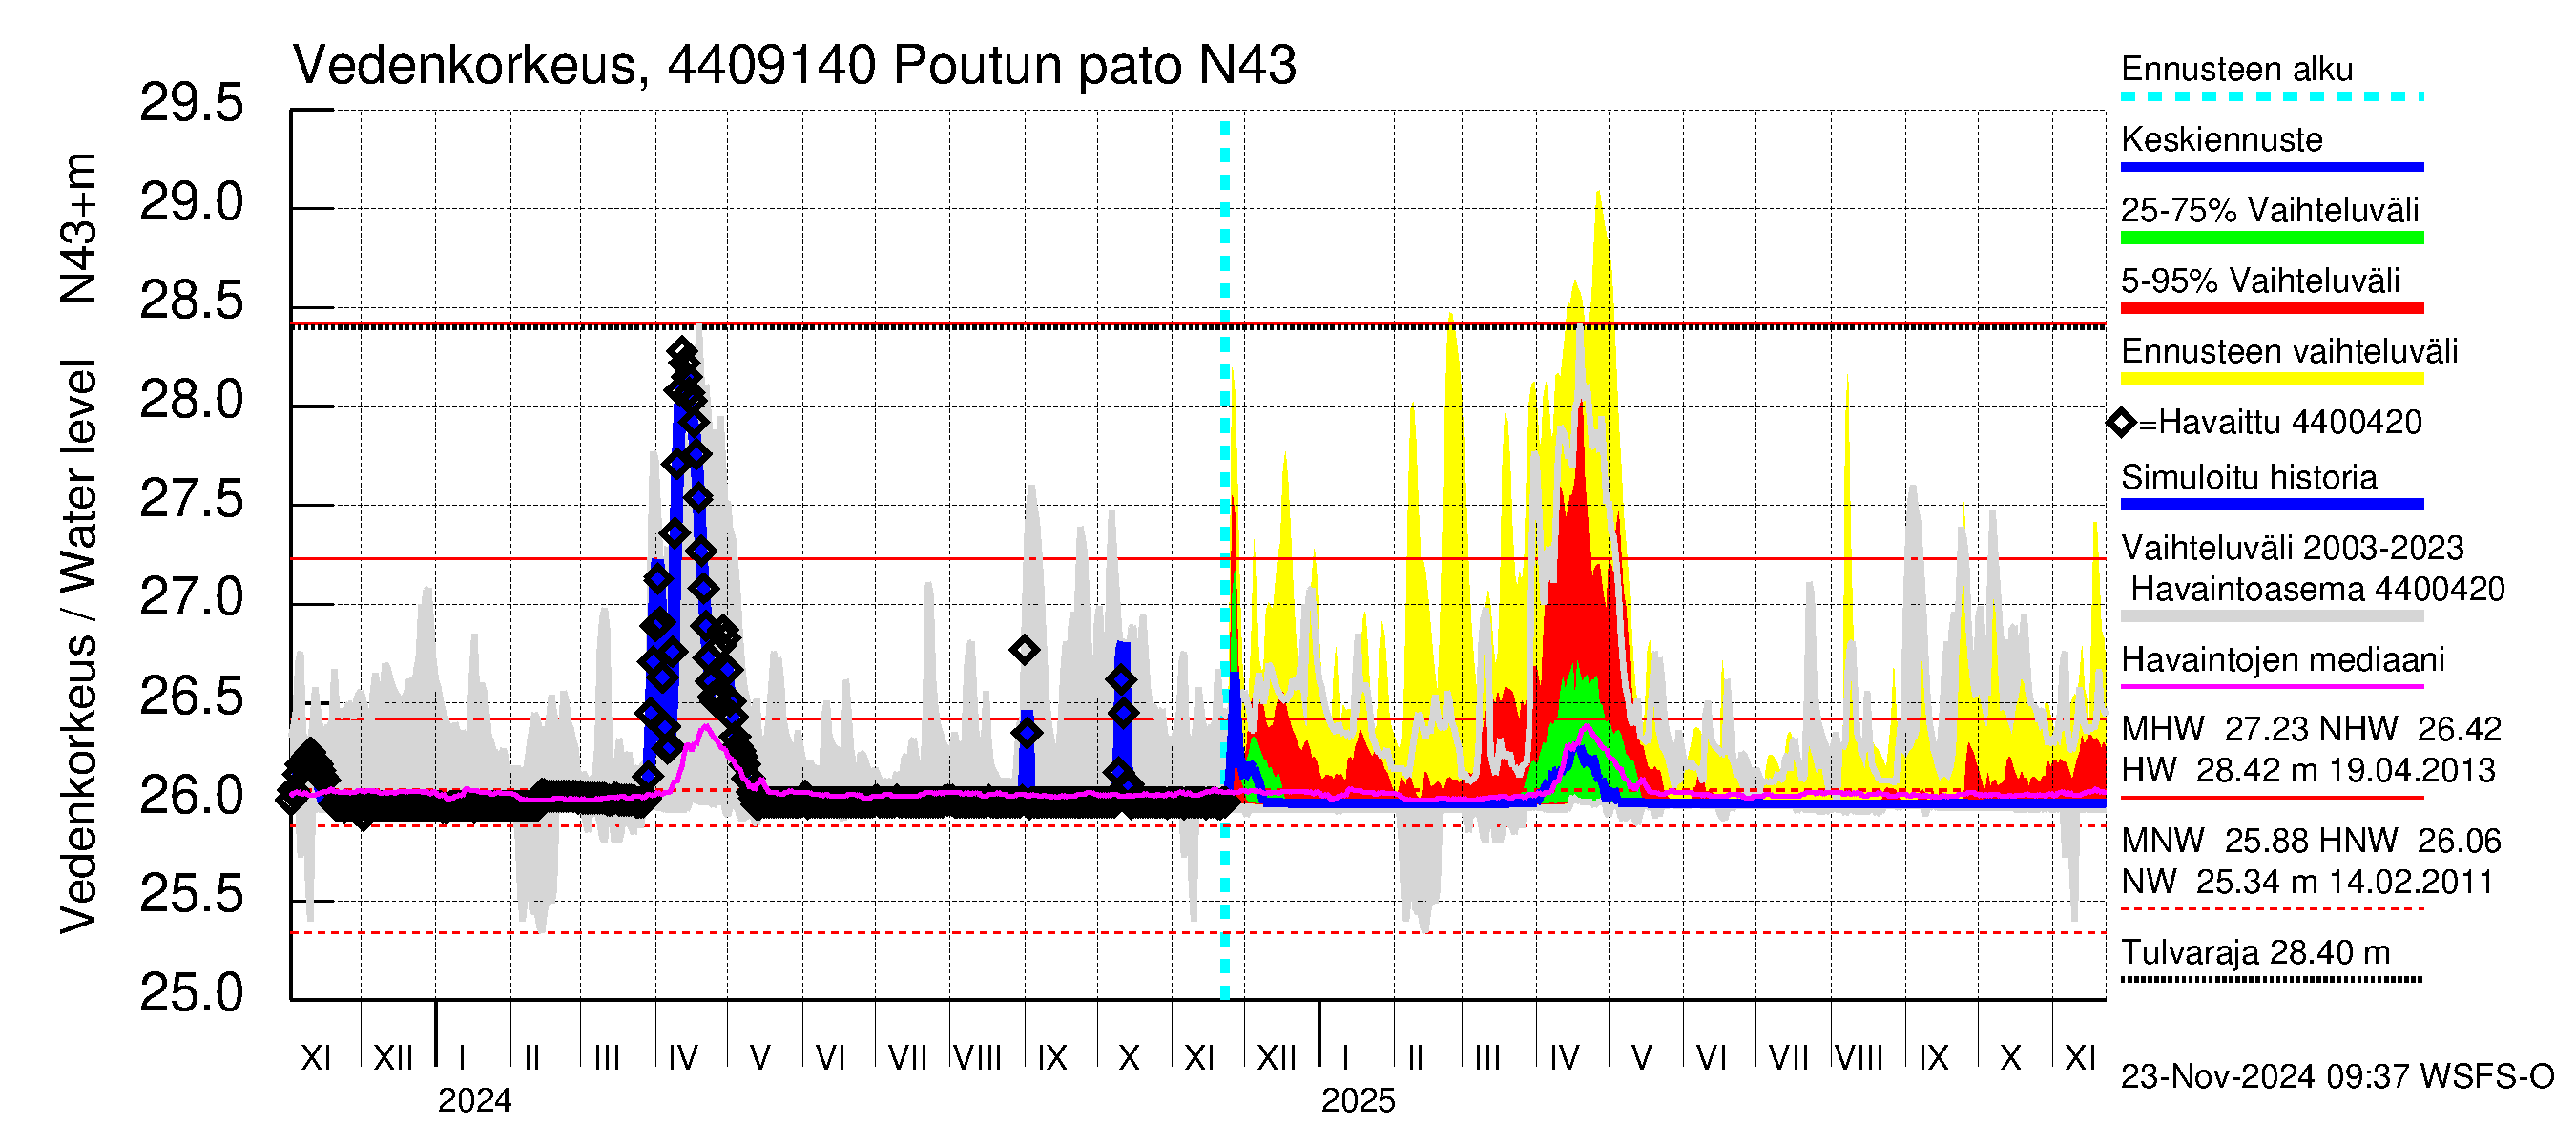Click the 'Keskiennuste' legend label

tap(2221, 139)
